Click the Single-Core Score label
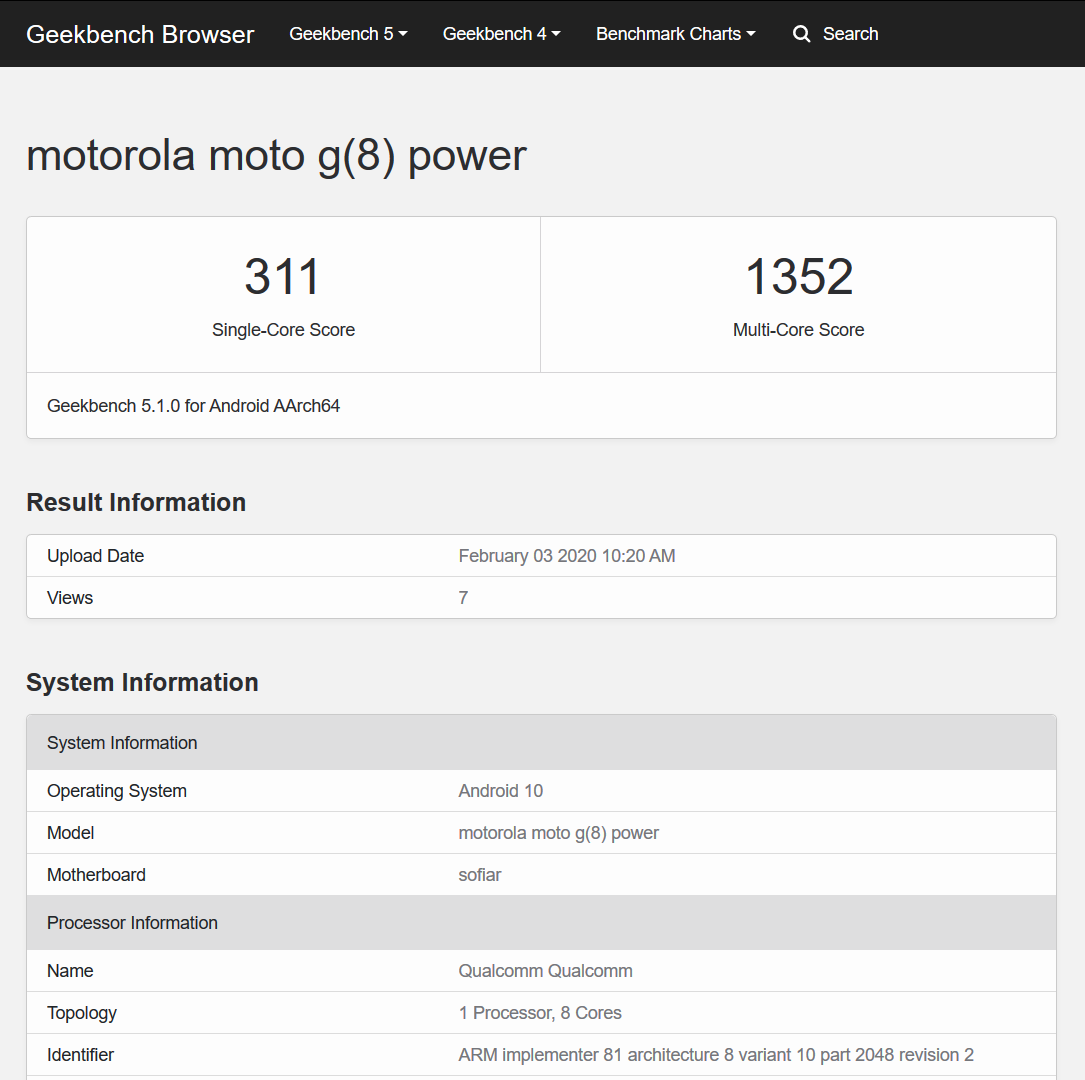Screen dimensions: 1085x1080 click(x=283, y=330)
